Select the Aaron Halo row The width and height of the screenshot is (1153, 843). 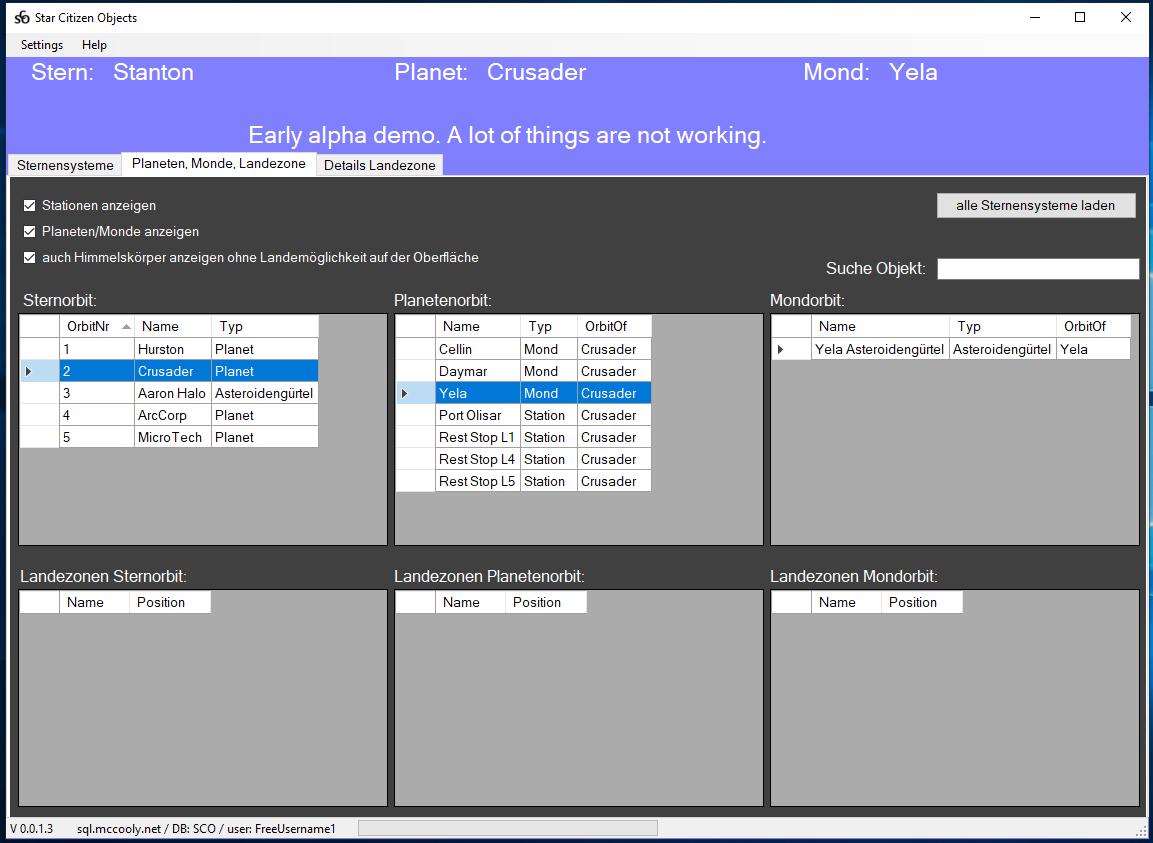[x=169, y=393]
